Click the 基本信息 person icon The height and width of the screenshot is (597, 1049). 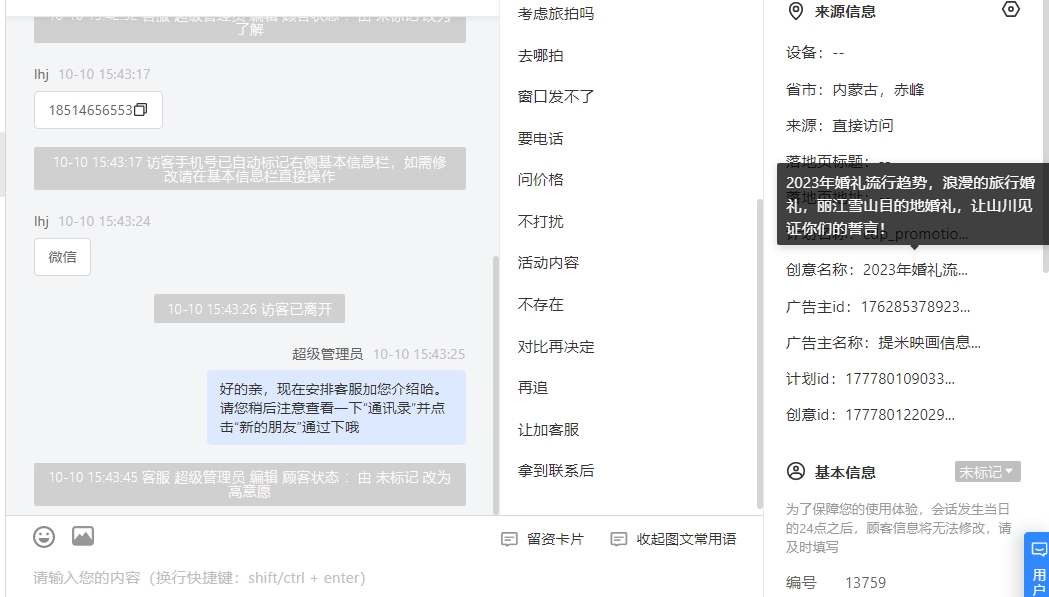tap(795, 472)
